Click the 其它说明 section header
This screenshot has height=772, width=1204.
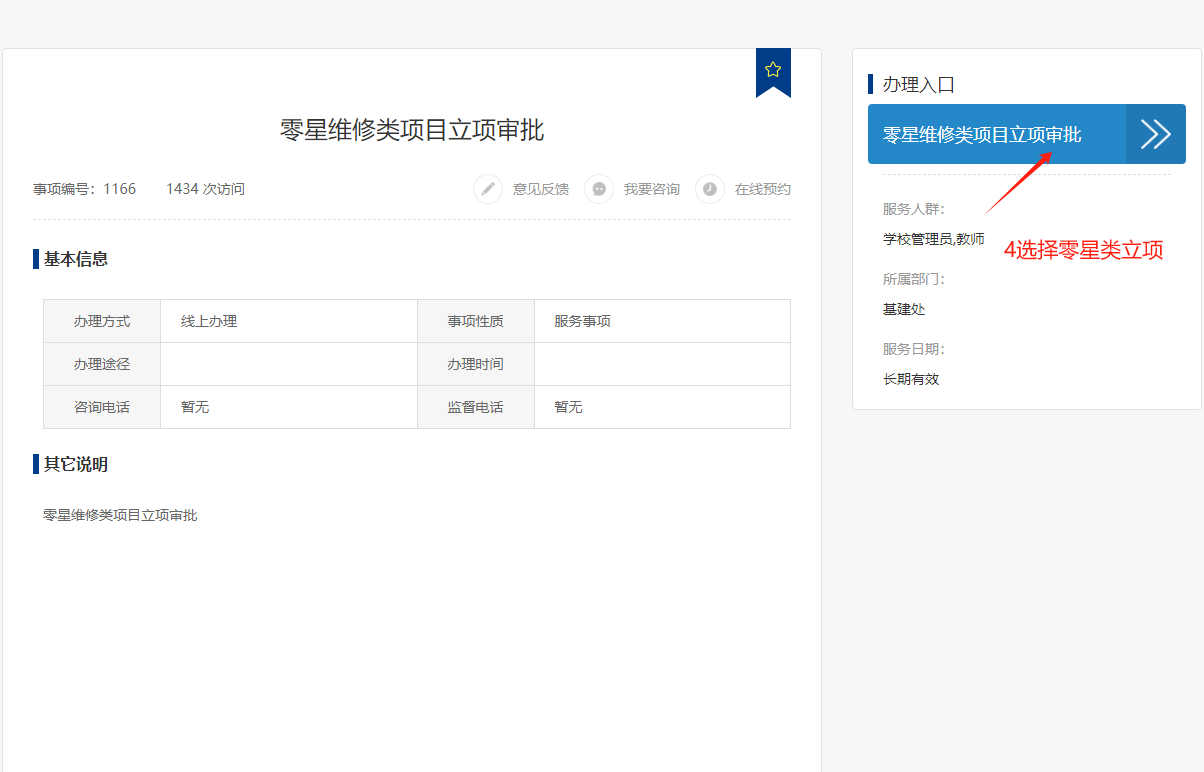pos(76,464)
